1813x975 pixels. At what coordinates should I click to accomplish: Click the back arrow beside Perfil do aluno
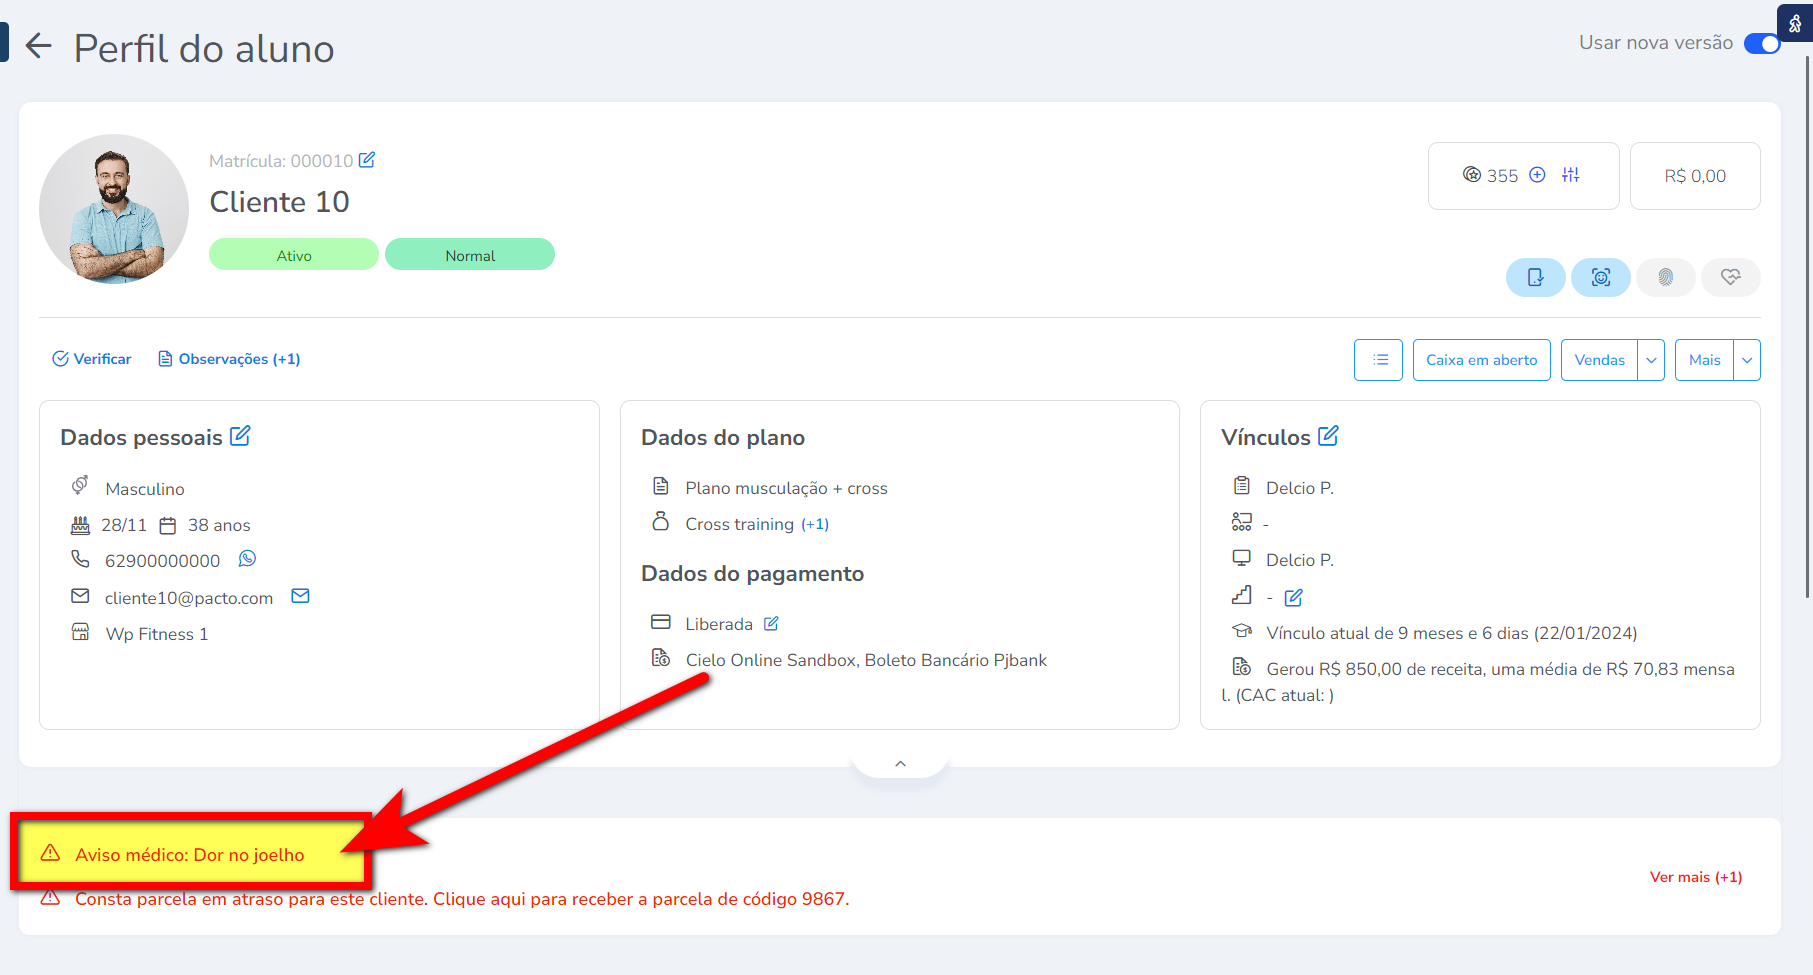(x=38, y=46)
